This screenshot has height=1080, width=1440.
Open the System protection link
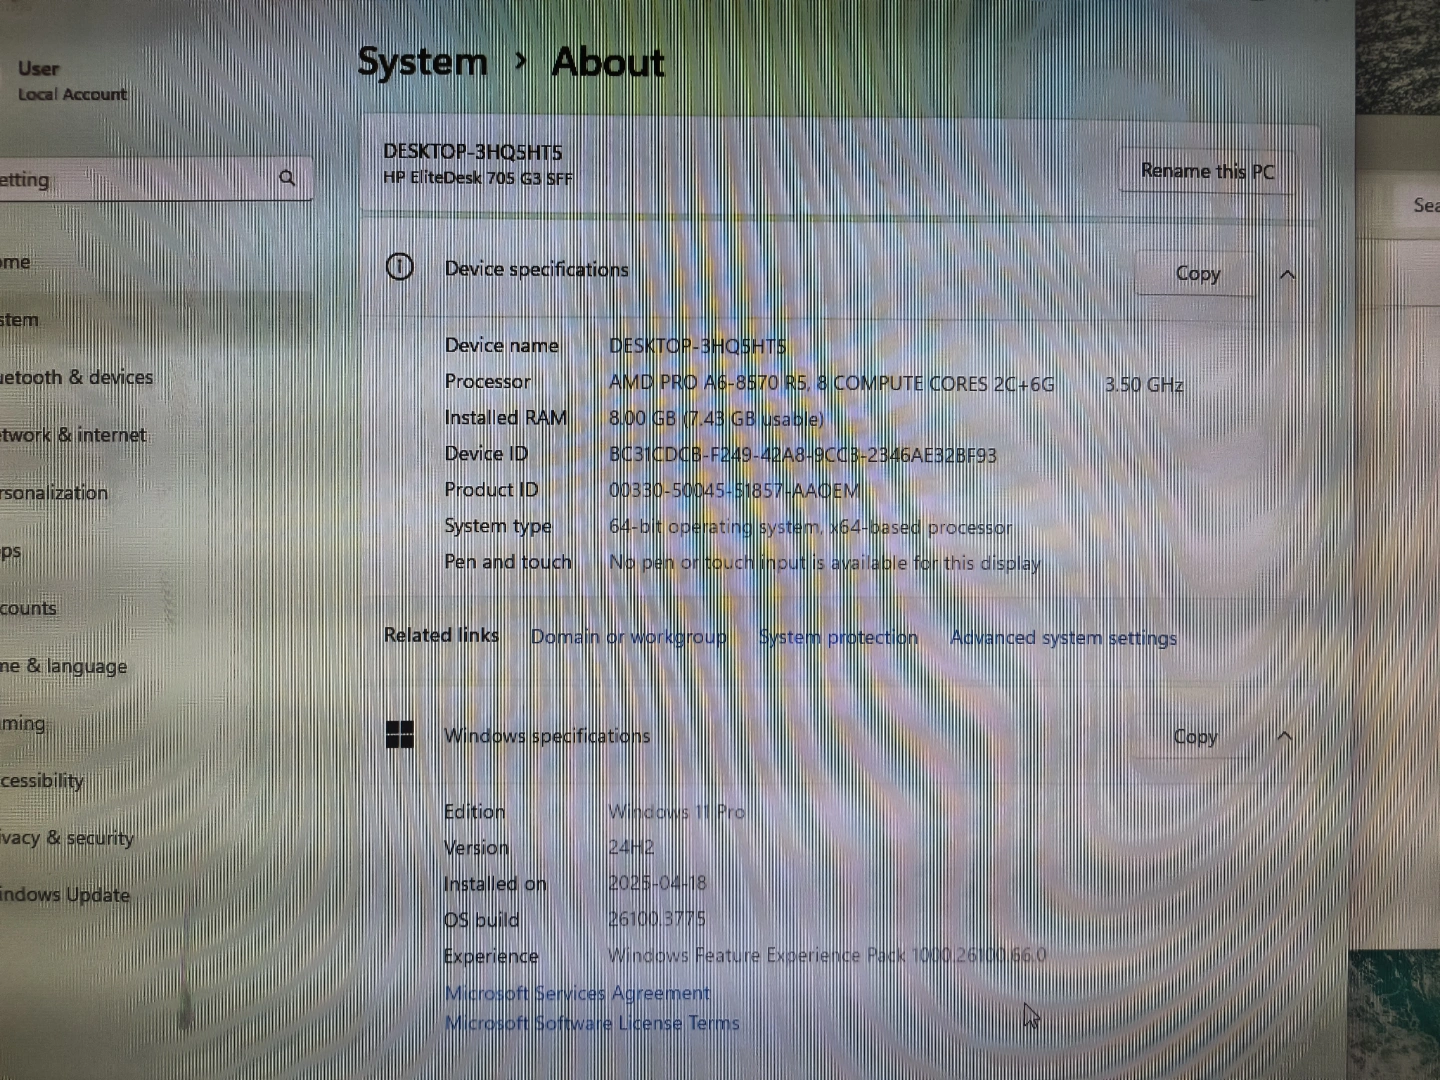pos(838,637)
